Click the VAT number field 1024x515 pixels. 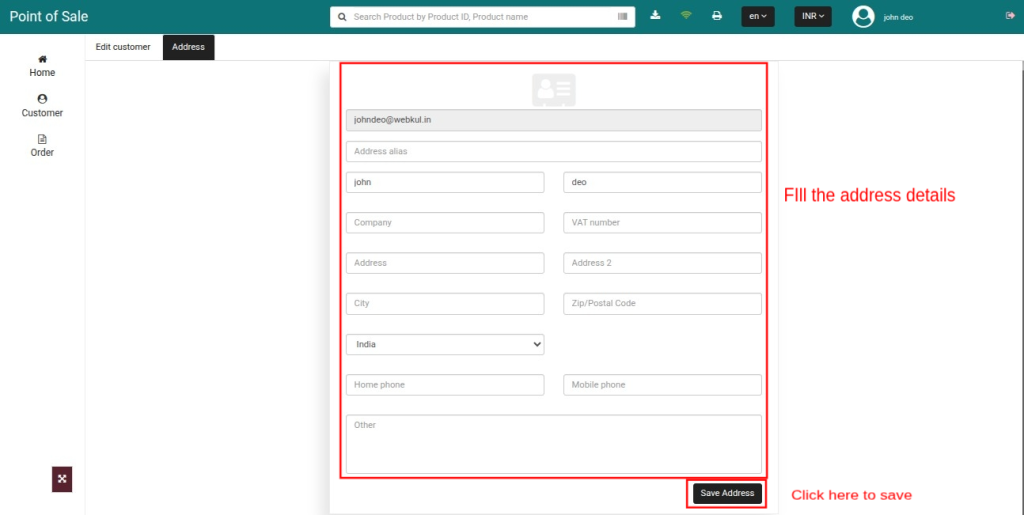point(662,223)
